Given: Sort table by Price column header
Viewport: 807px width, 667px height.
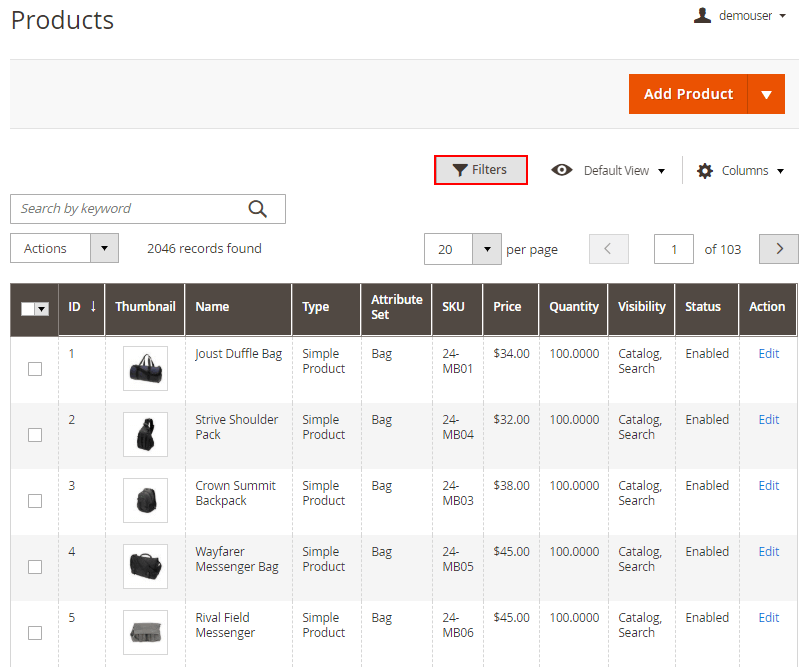Looking at the screenshot, I should tap(507, 307).
